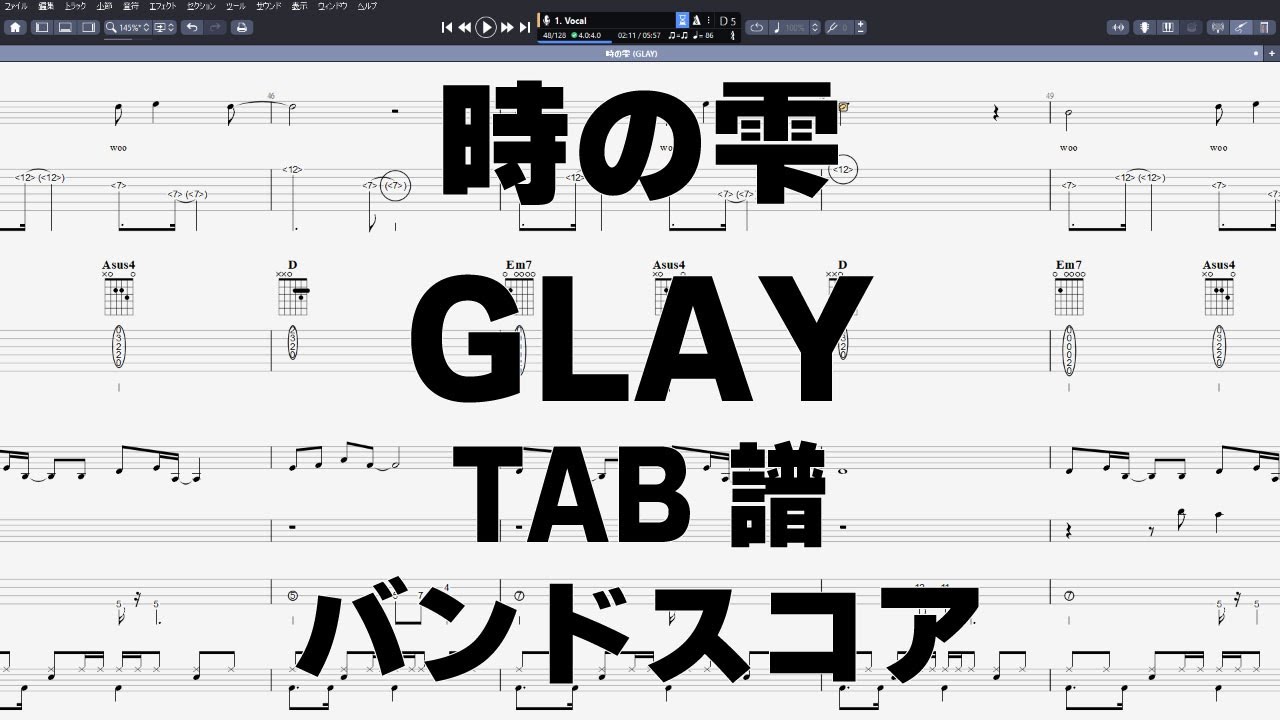Toggle loop playback mode
This screenshot has height=720, width=1280.
pos(757,27)
